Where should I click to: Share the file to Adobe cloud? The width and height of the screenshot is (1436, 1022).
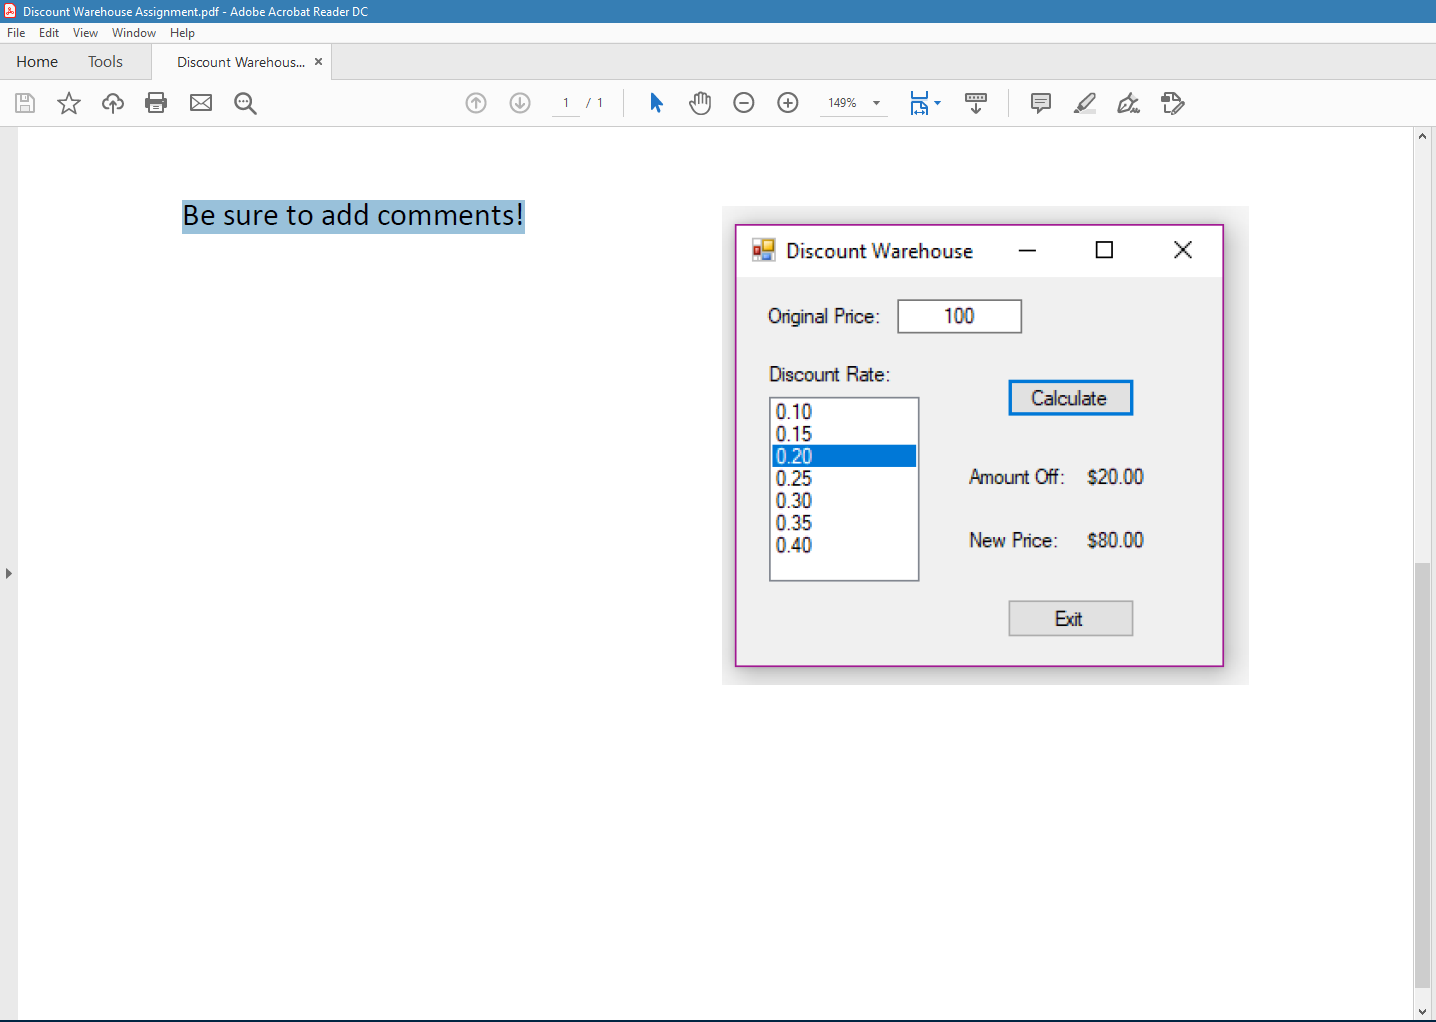(x=112, y=103)
